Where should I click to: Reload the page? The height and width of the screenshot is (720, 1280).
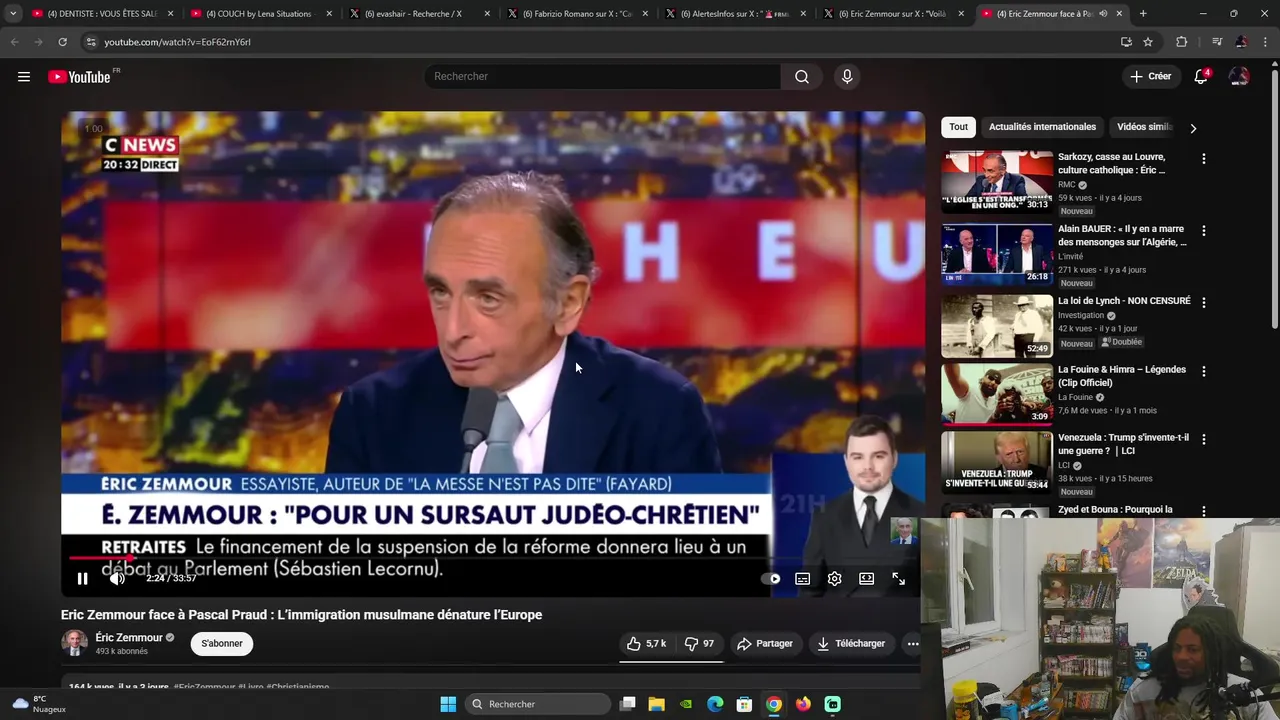coord(62,42)
